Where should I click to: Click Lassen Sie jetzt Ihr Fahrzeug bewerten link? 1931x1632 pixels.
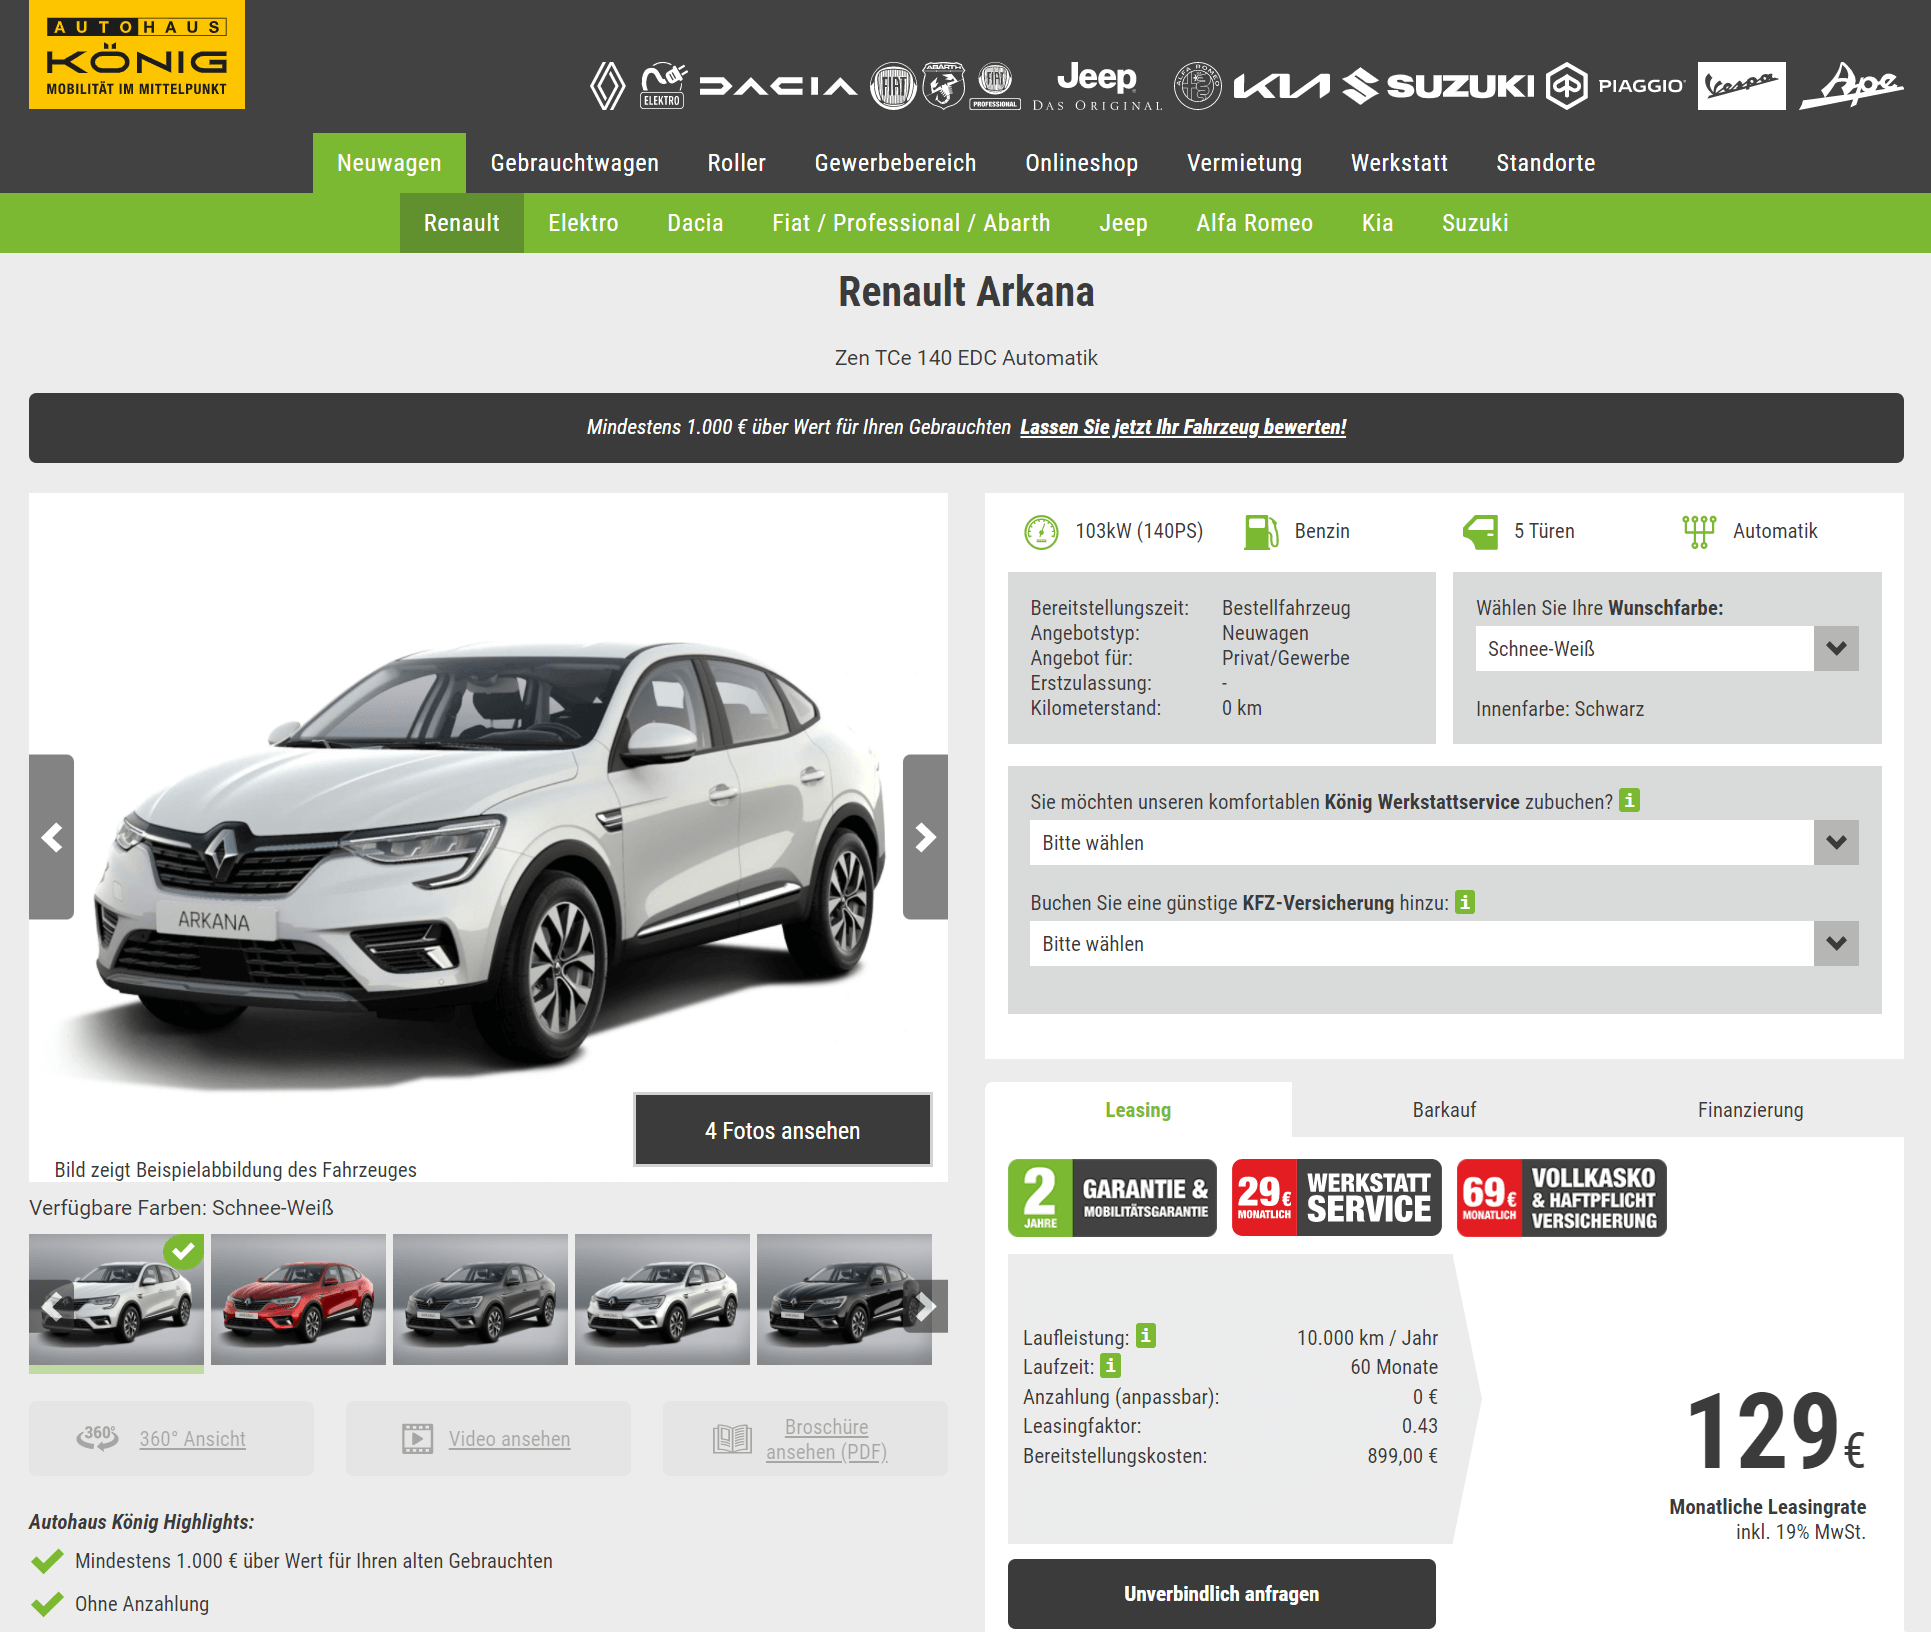point(1183,427)
